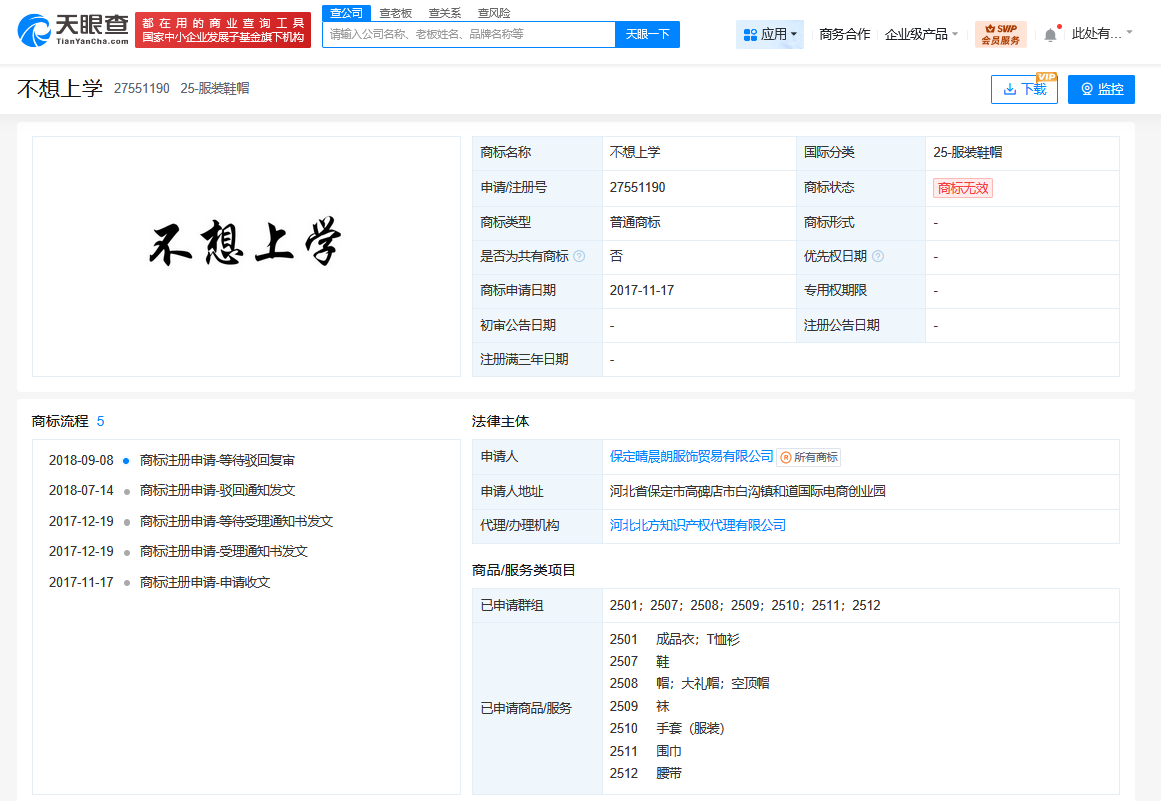Screen dimensions: 1161x801
Task: Open the 企业级产品 dropdown
Action: (922, 32)
